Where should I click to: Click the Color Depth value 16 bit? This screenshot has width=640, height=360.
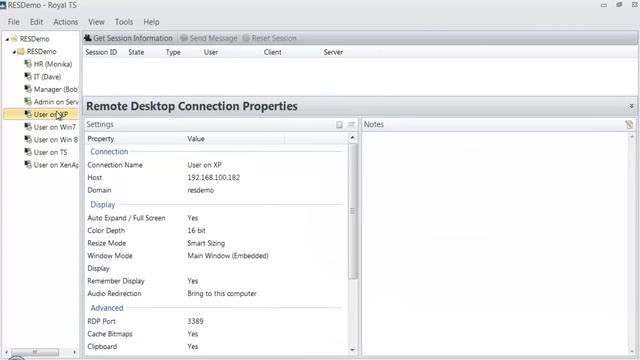coord(196,231)
